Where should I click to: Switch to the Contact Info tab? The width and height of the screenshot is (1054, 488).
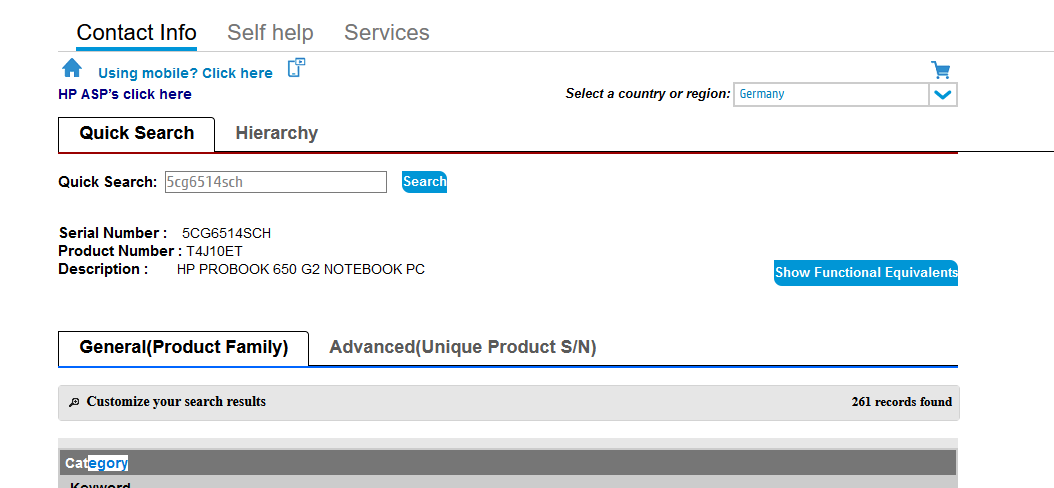[136, 32]
